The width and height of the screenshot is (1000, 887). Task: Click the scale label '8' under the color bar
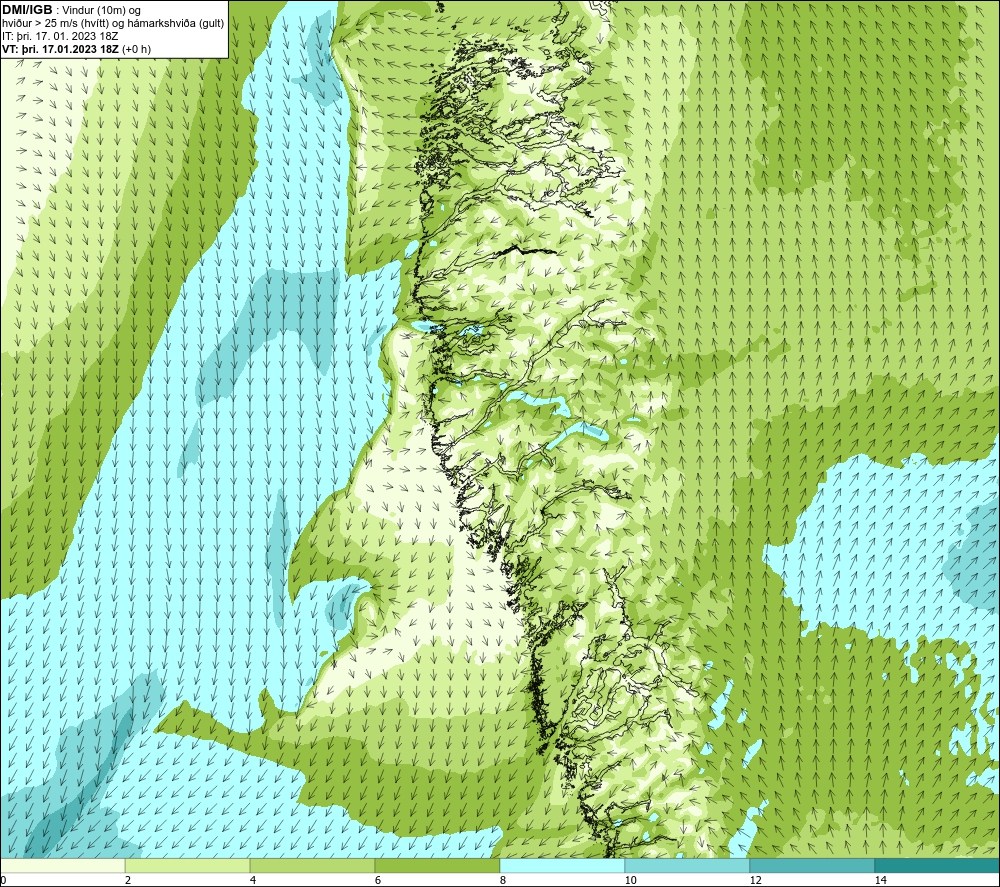point(503,881)
